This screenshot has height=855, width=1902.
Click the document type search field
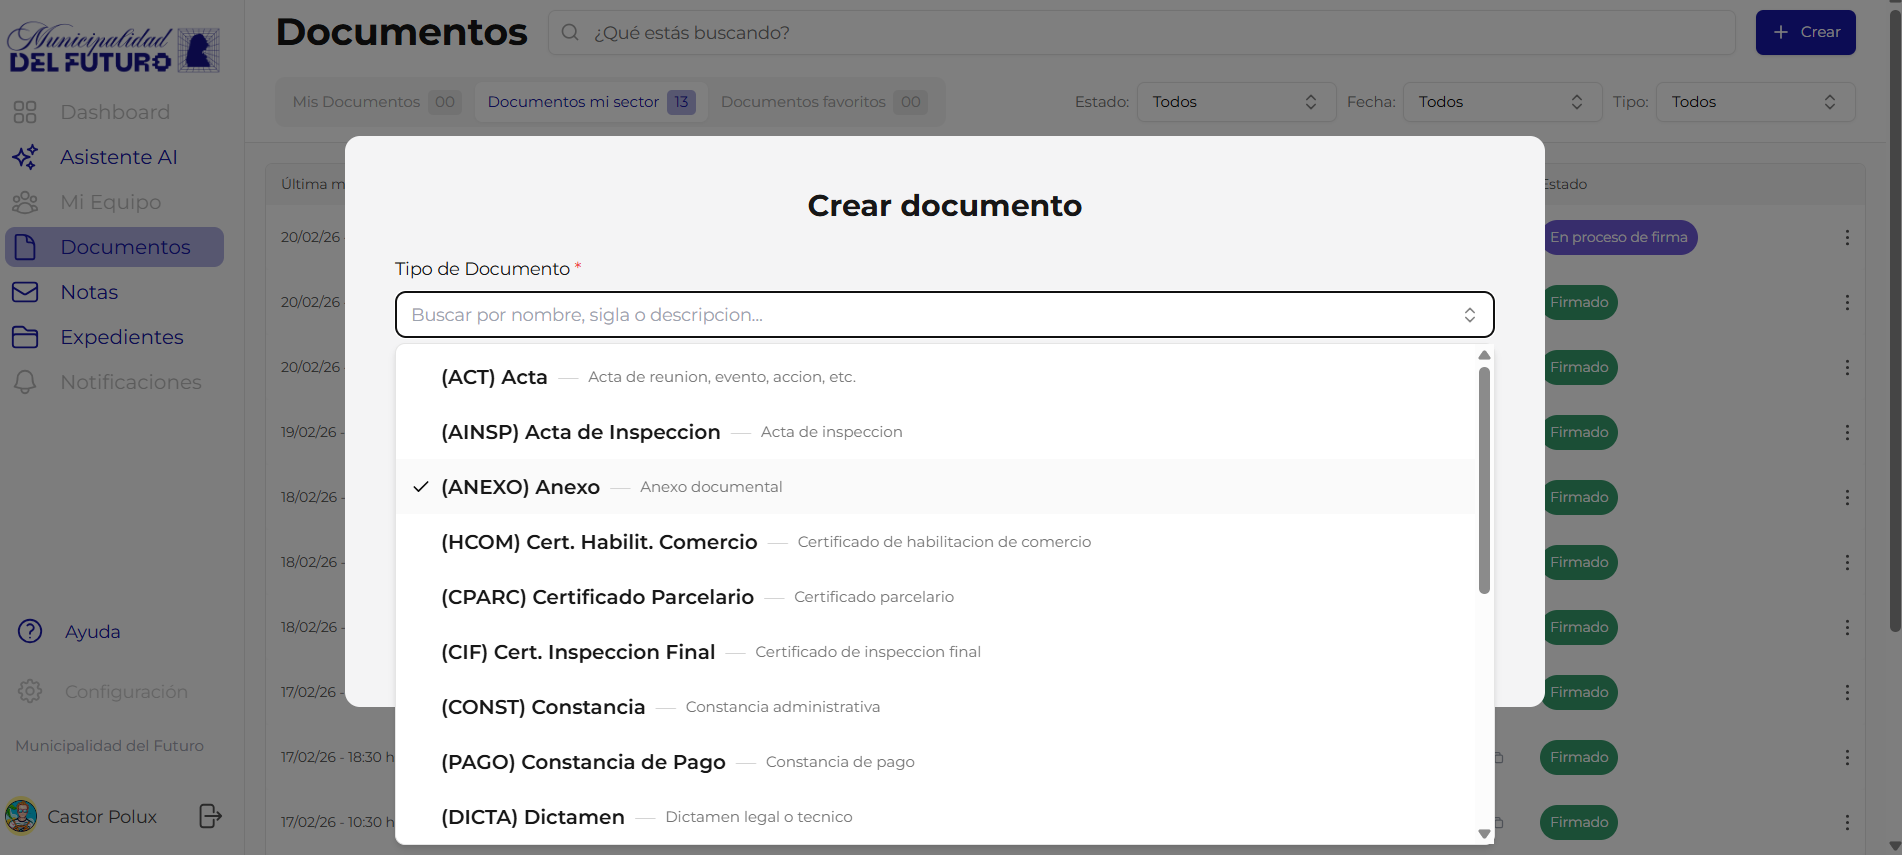(x=930, y=315)
